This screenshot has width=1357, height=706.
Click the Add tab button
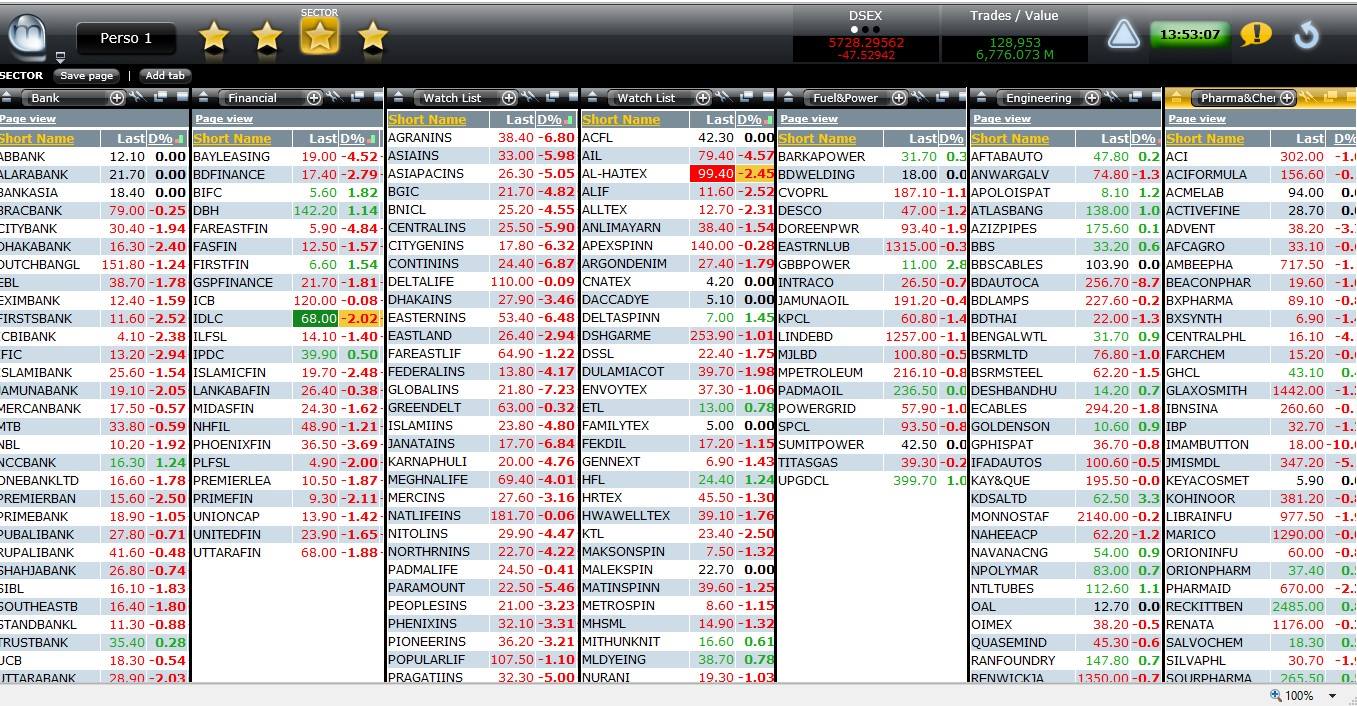tap(164, 75)
